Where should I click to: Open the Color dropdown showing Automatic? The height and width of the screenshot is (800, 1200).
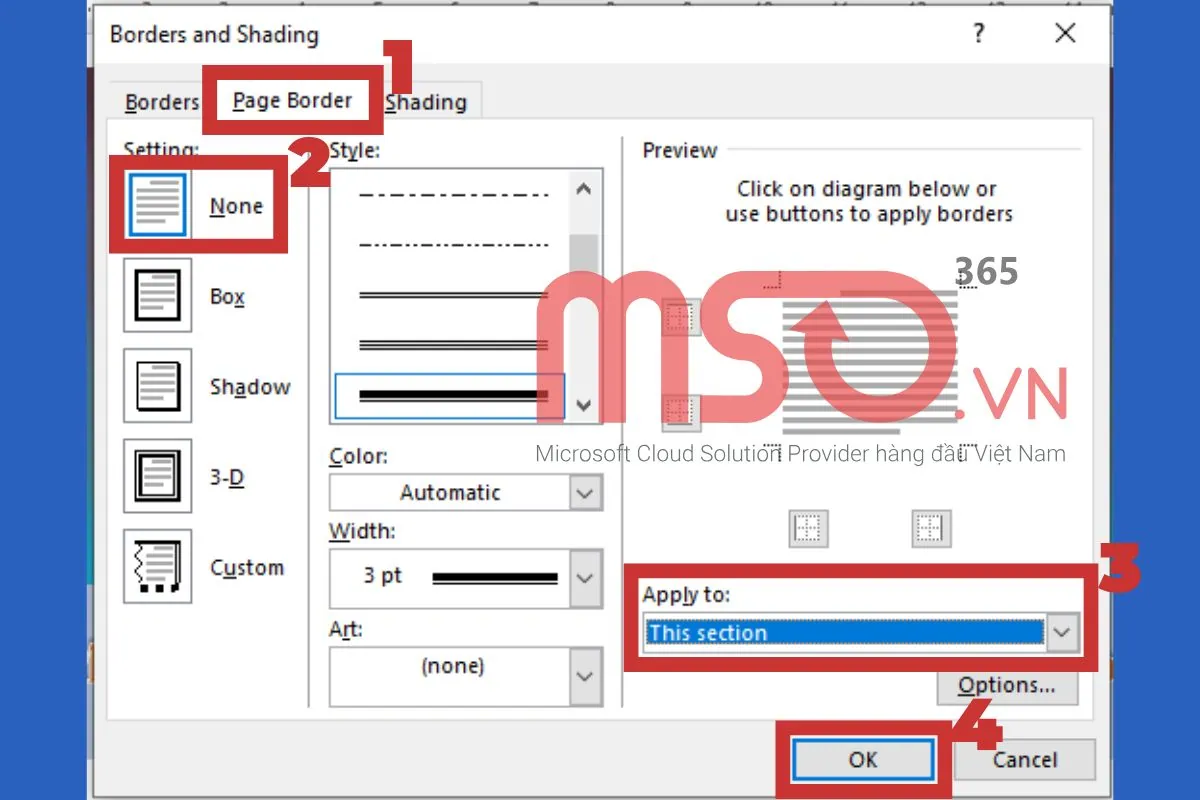coord(585,493)
